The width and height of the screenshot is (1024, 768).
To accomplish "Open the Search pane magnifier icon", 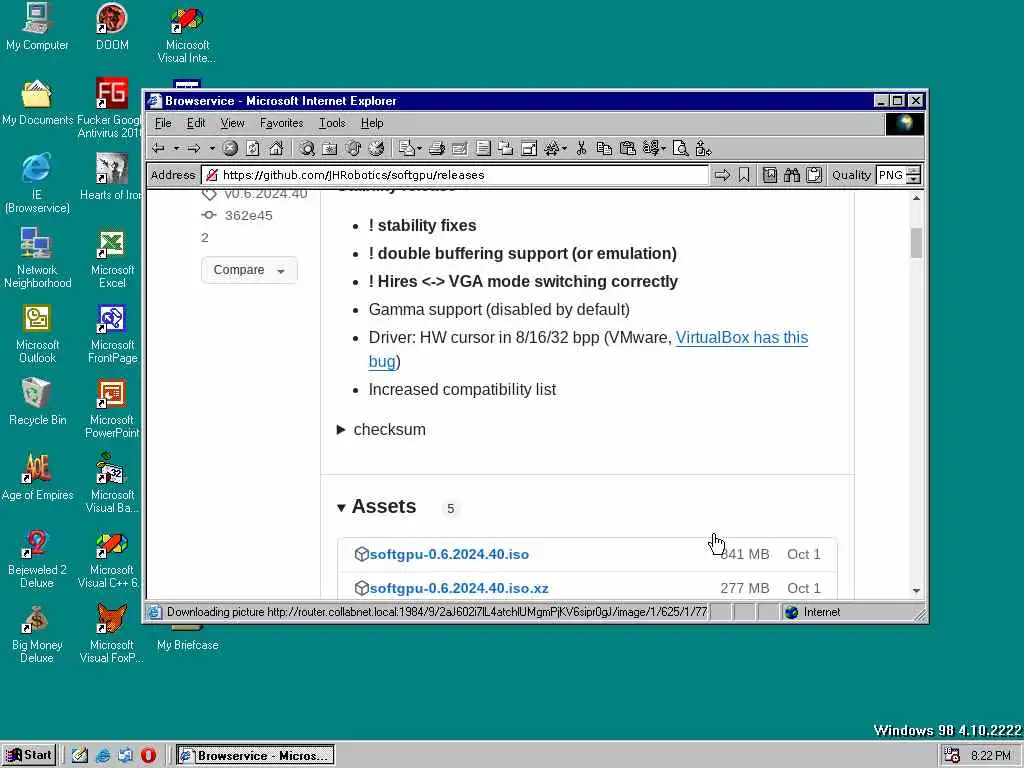I will point(307,149).
